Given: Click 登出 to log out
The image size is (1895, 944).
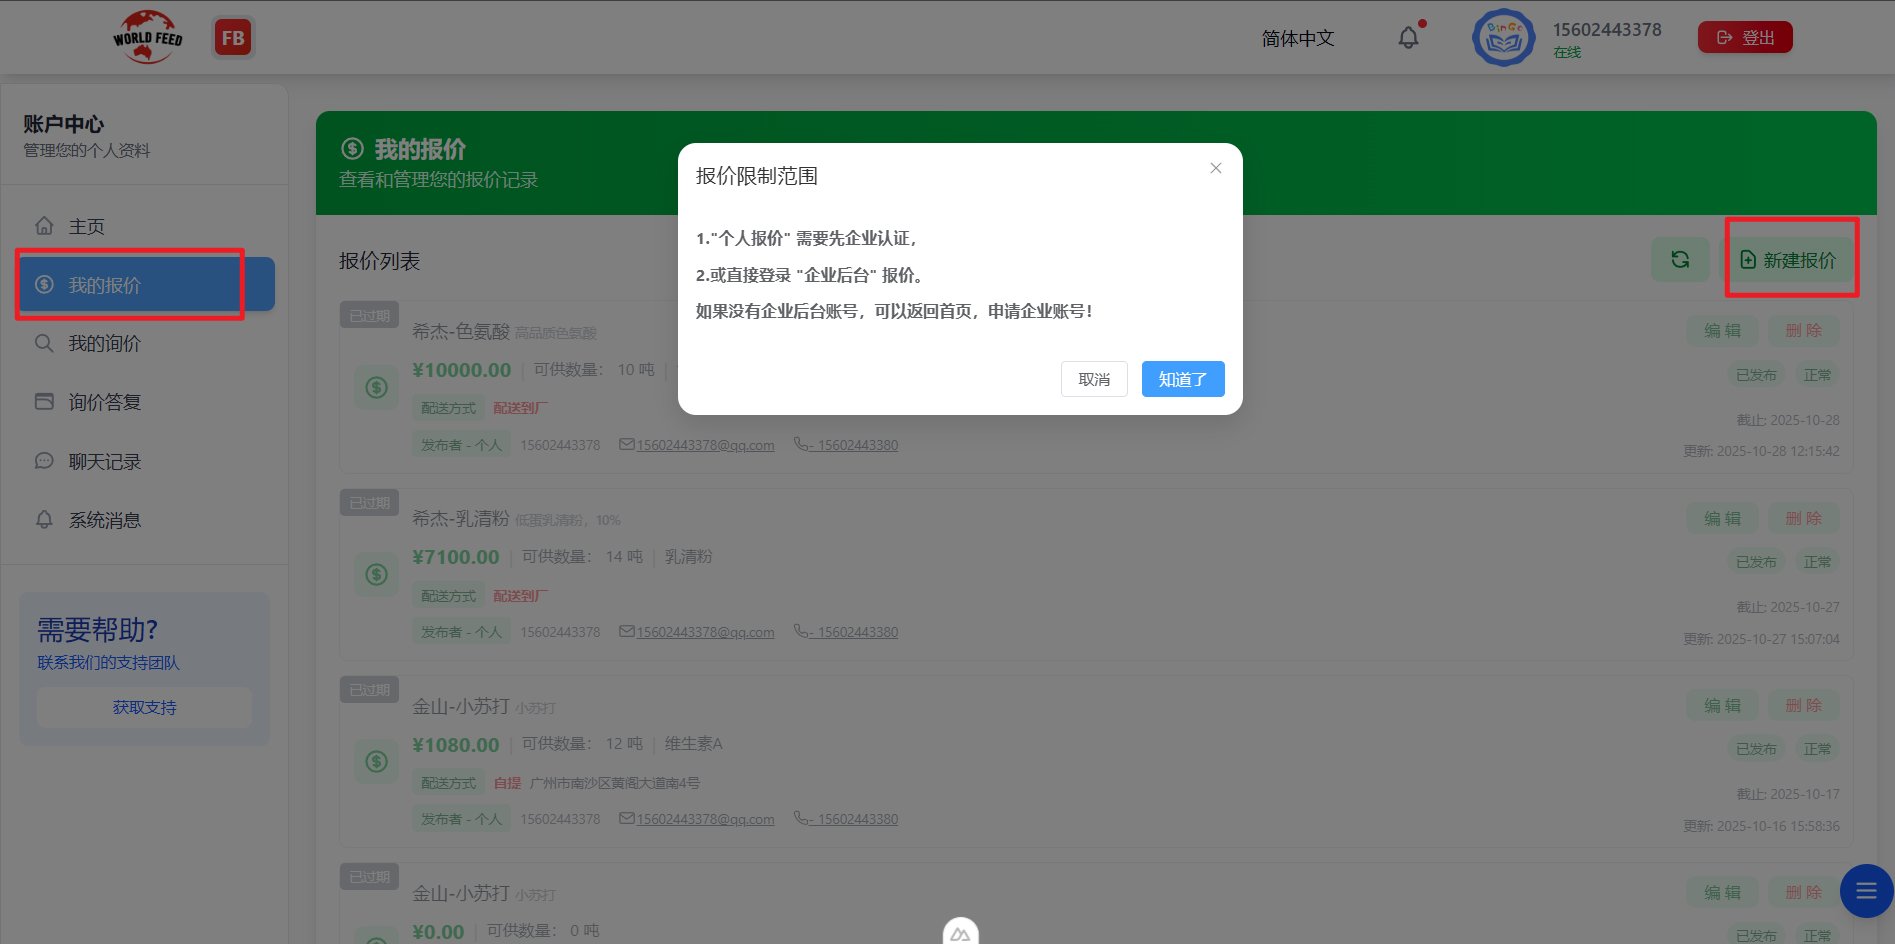Looking at the screenshot, I should (x=1744, y=36).
